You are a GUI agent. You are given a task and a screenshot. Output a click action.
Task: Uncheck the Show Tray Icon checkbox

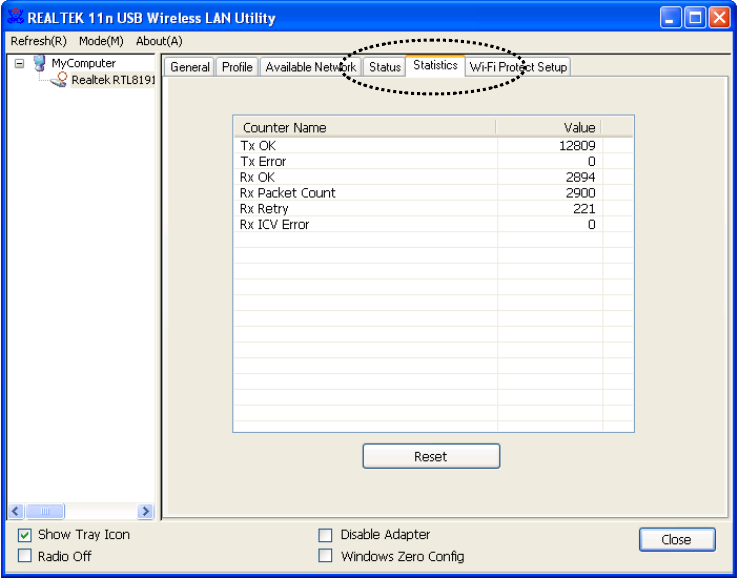(x=24, y=535)
